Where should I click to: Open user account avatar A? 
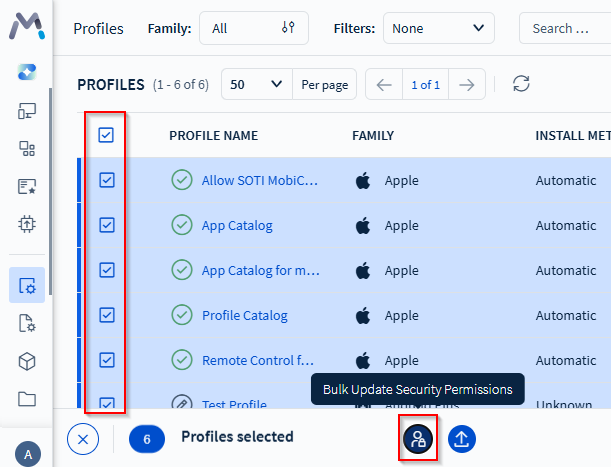pos(27,454)
